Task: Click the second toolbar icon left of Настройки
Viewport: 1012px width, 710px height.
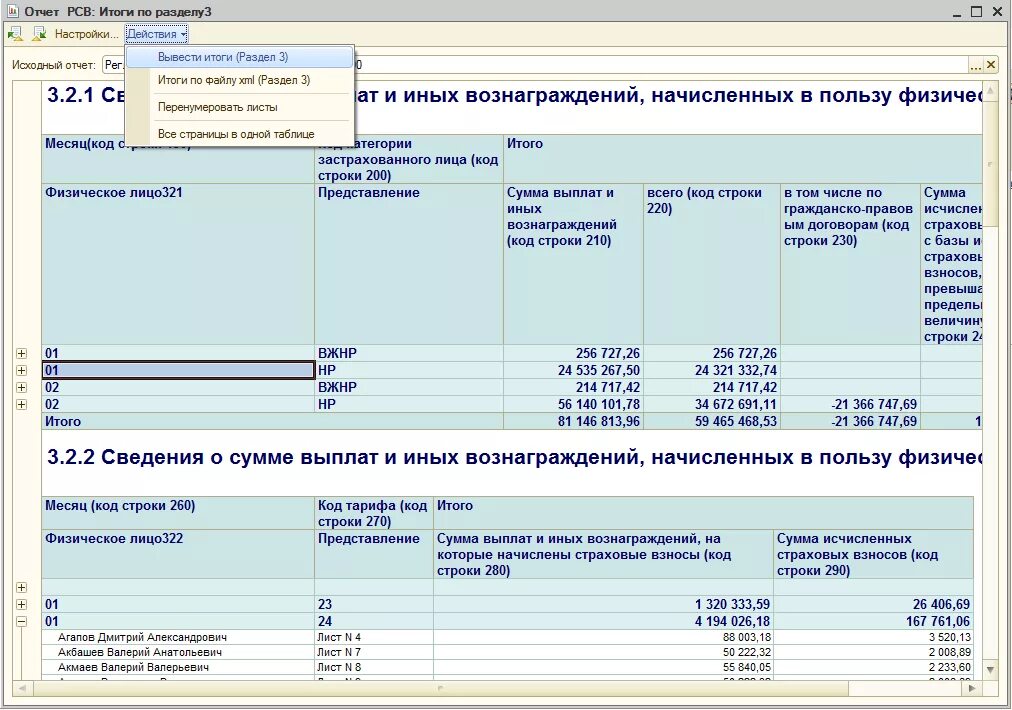Action: pyautogui.click(x=39, y=34)
